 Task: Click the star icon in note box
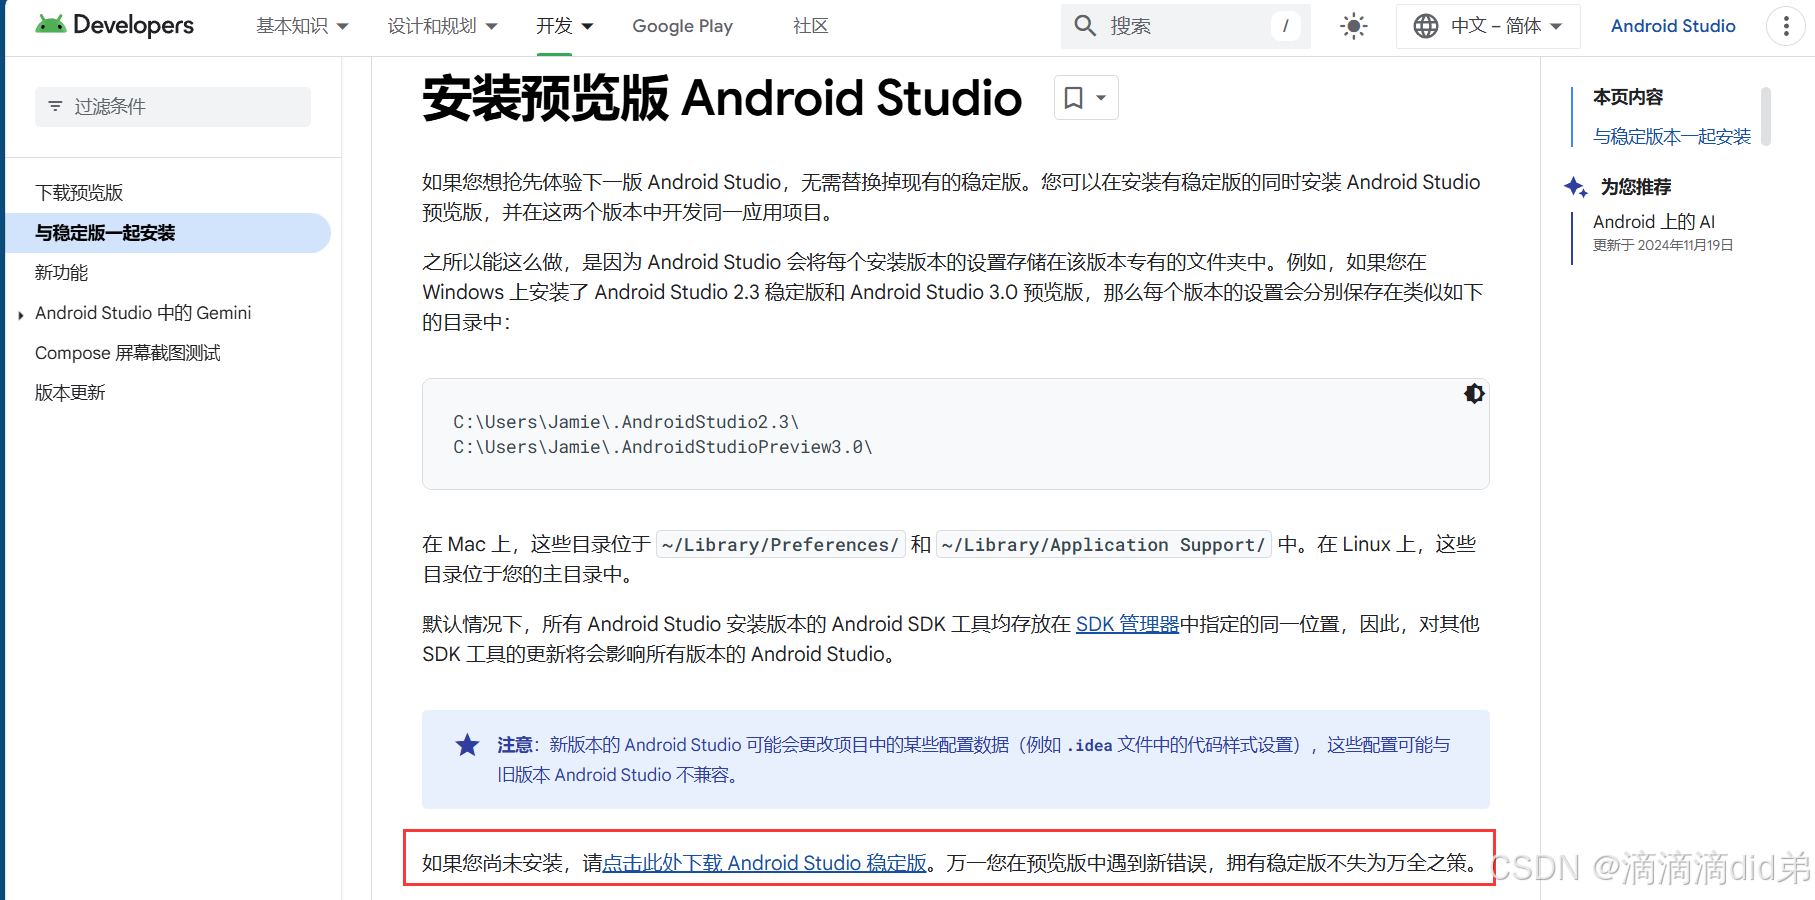coord(467,745)
